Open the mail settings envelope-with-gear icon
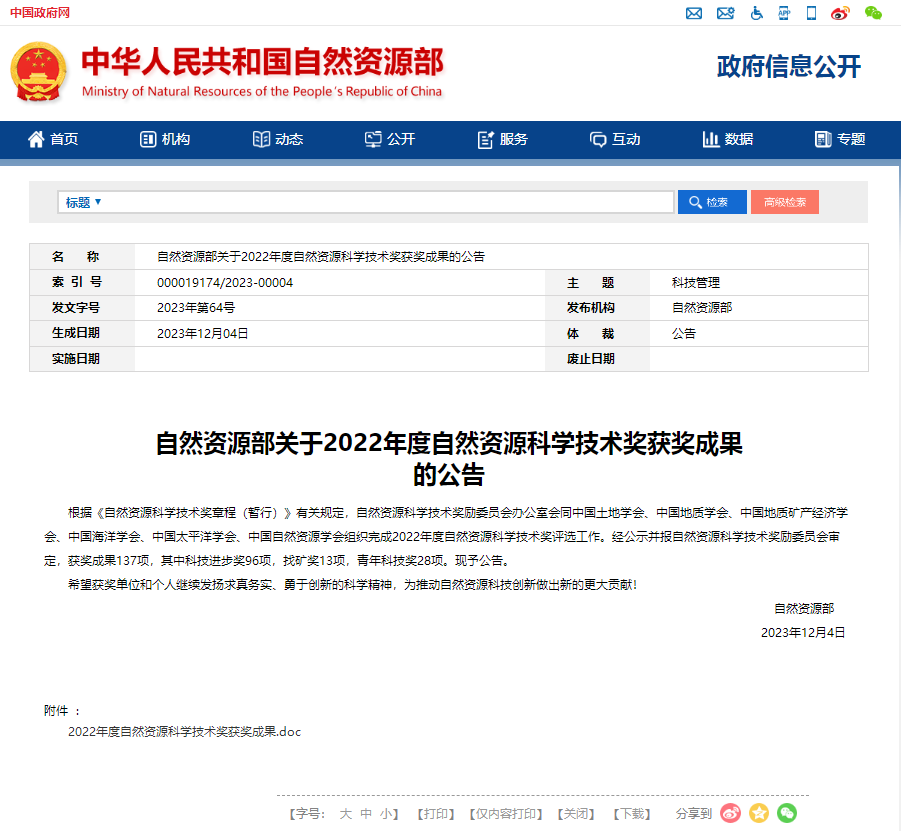The image size is (901, 831). tap(725, 13)
